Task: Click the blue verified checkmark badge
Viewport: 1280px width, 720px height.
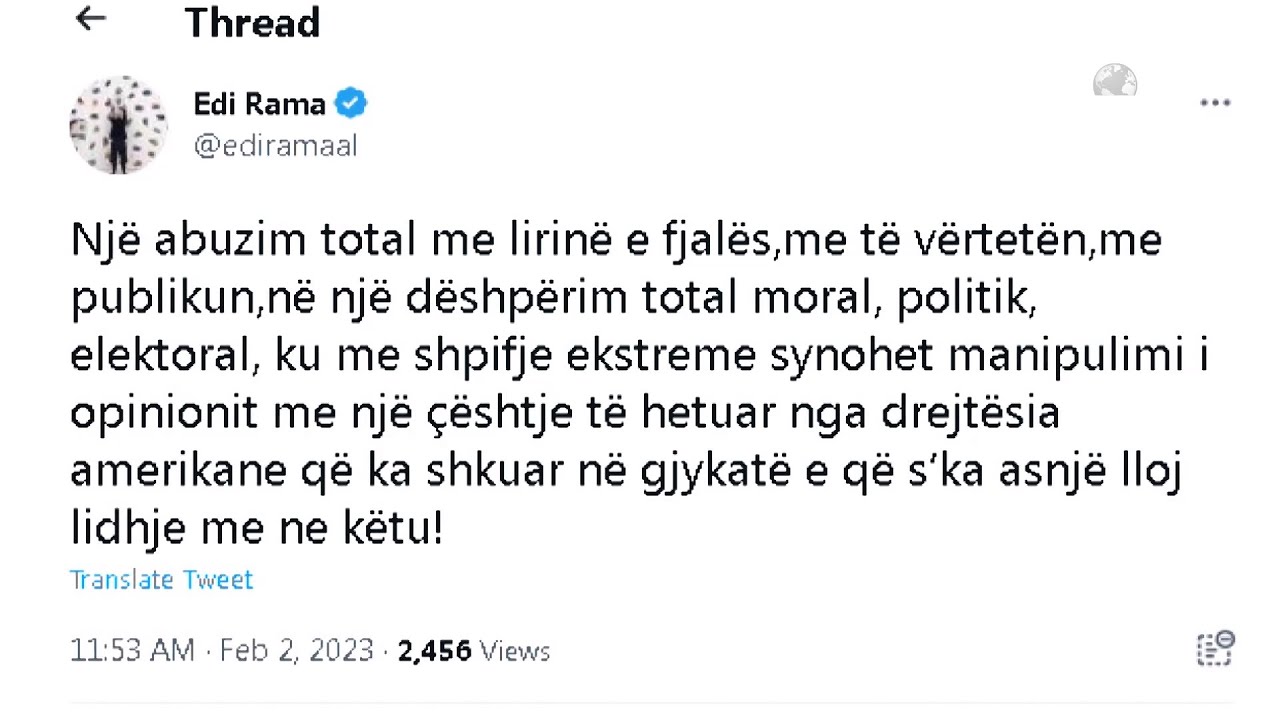Action: click(351, 103)
